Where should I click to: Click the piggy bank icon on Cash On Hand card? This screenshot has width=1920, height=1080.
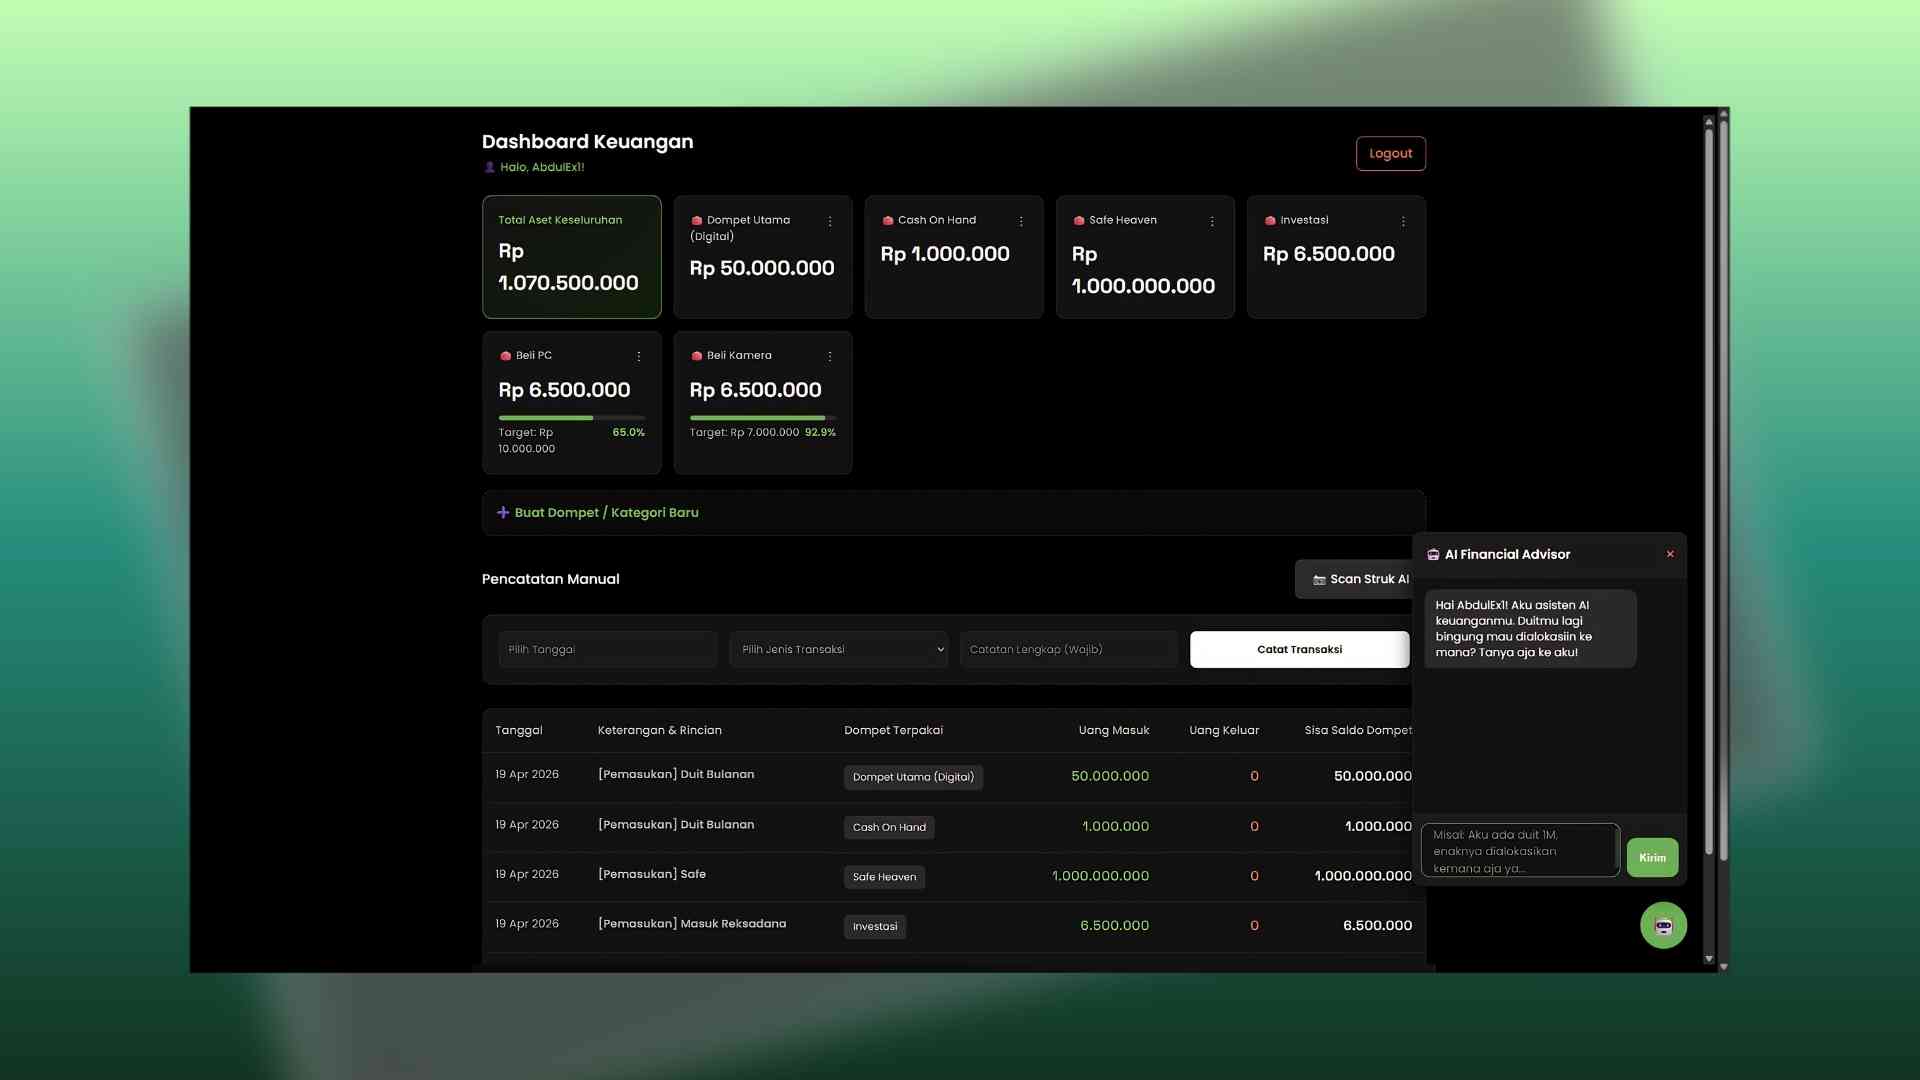pos(887,220)
